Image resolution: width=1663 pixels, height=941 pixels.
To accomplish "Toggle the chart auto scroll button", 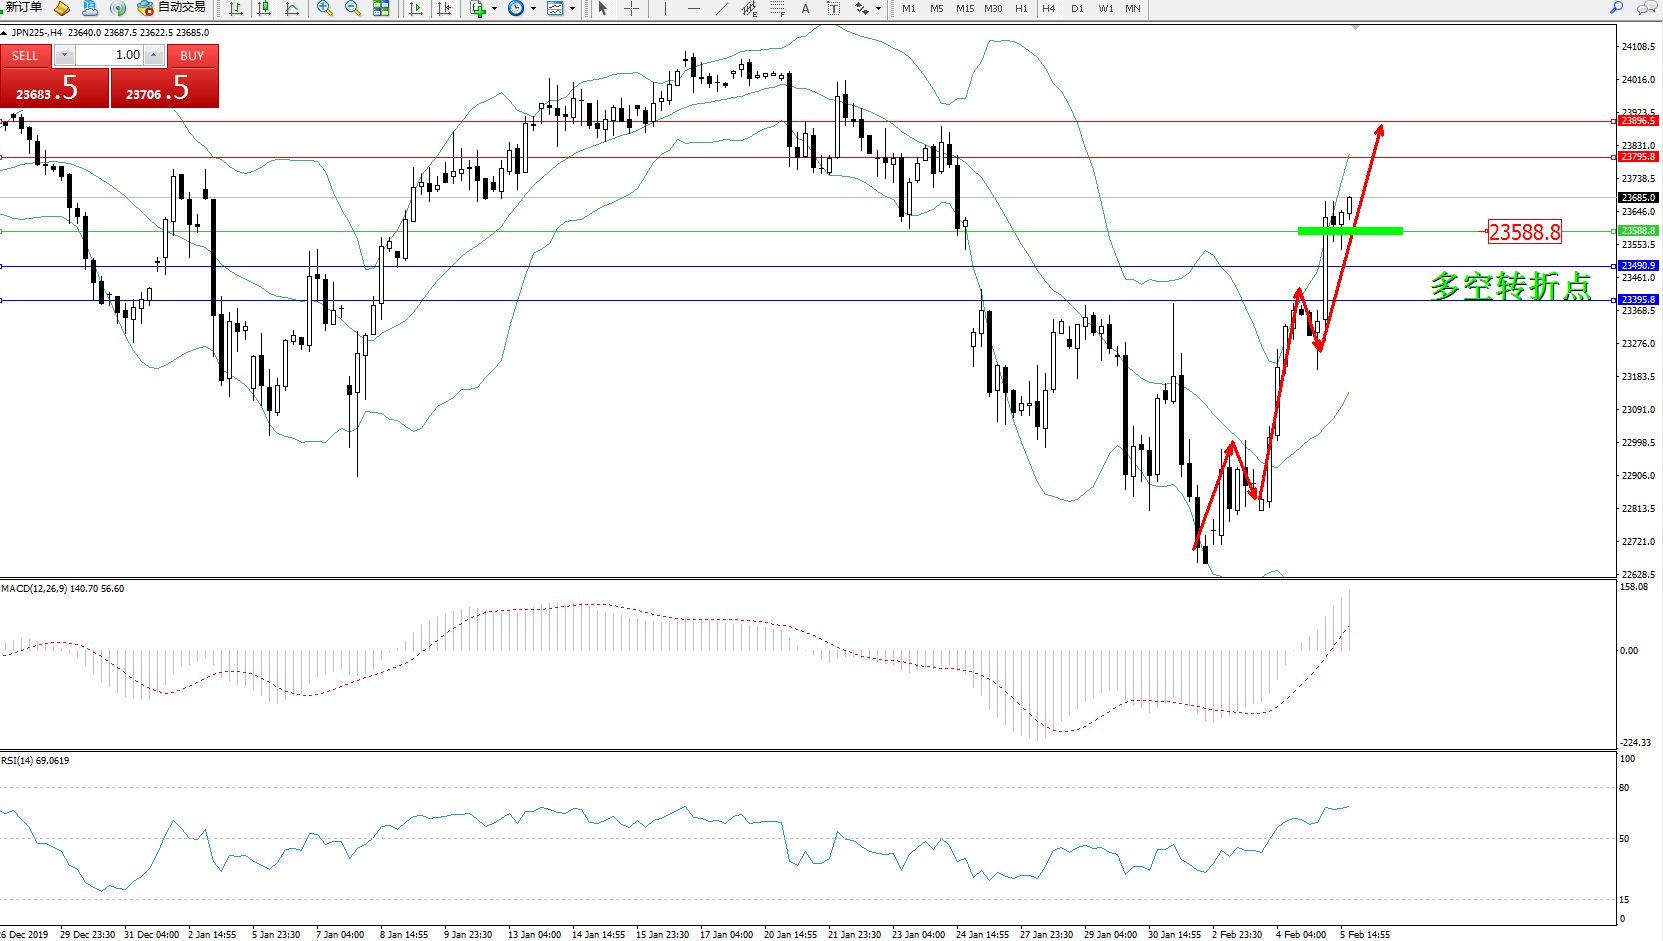I will [x=416, y=9].
